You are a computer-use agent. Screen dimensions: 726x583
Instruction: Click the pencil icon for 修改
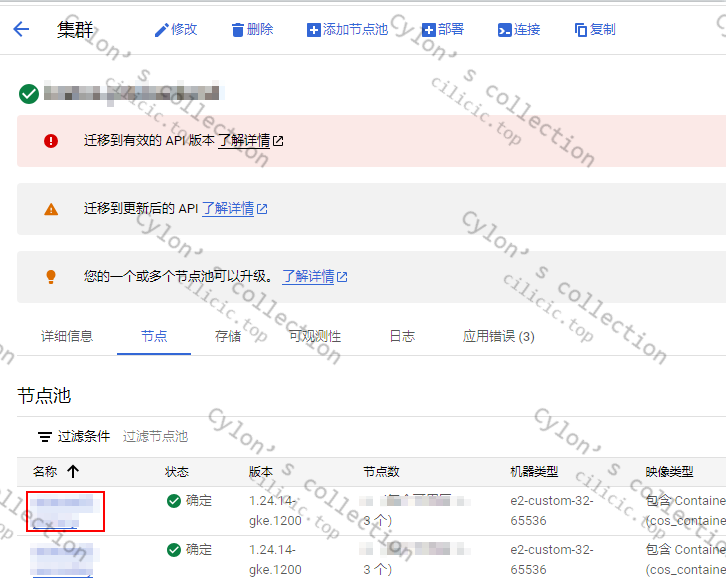tap(161, 30)
